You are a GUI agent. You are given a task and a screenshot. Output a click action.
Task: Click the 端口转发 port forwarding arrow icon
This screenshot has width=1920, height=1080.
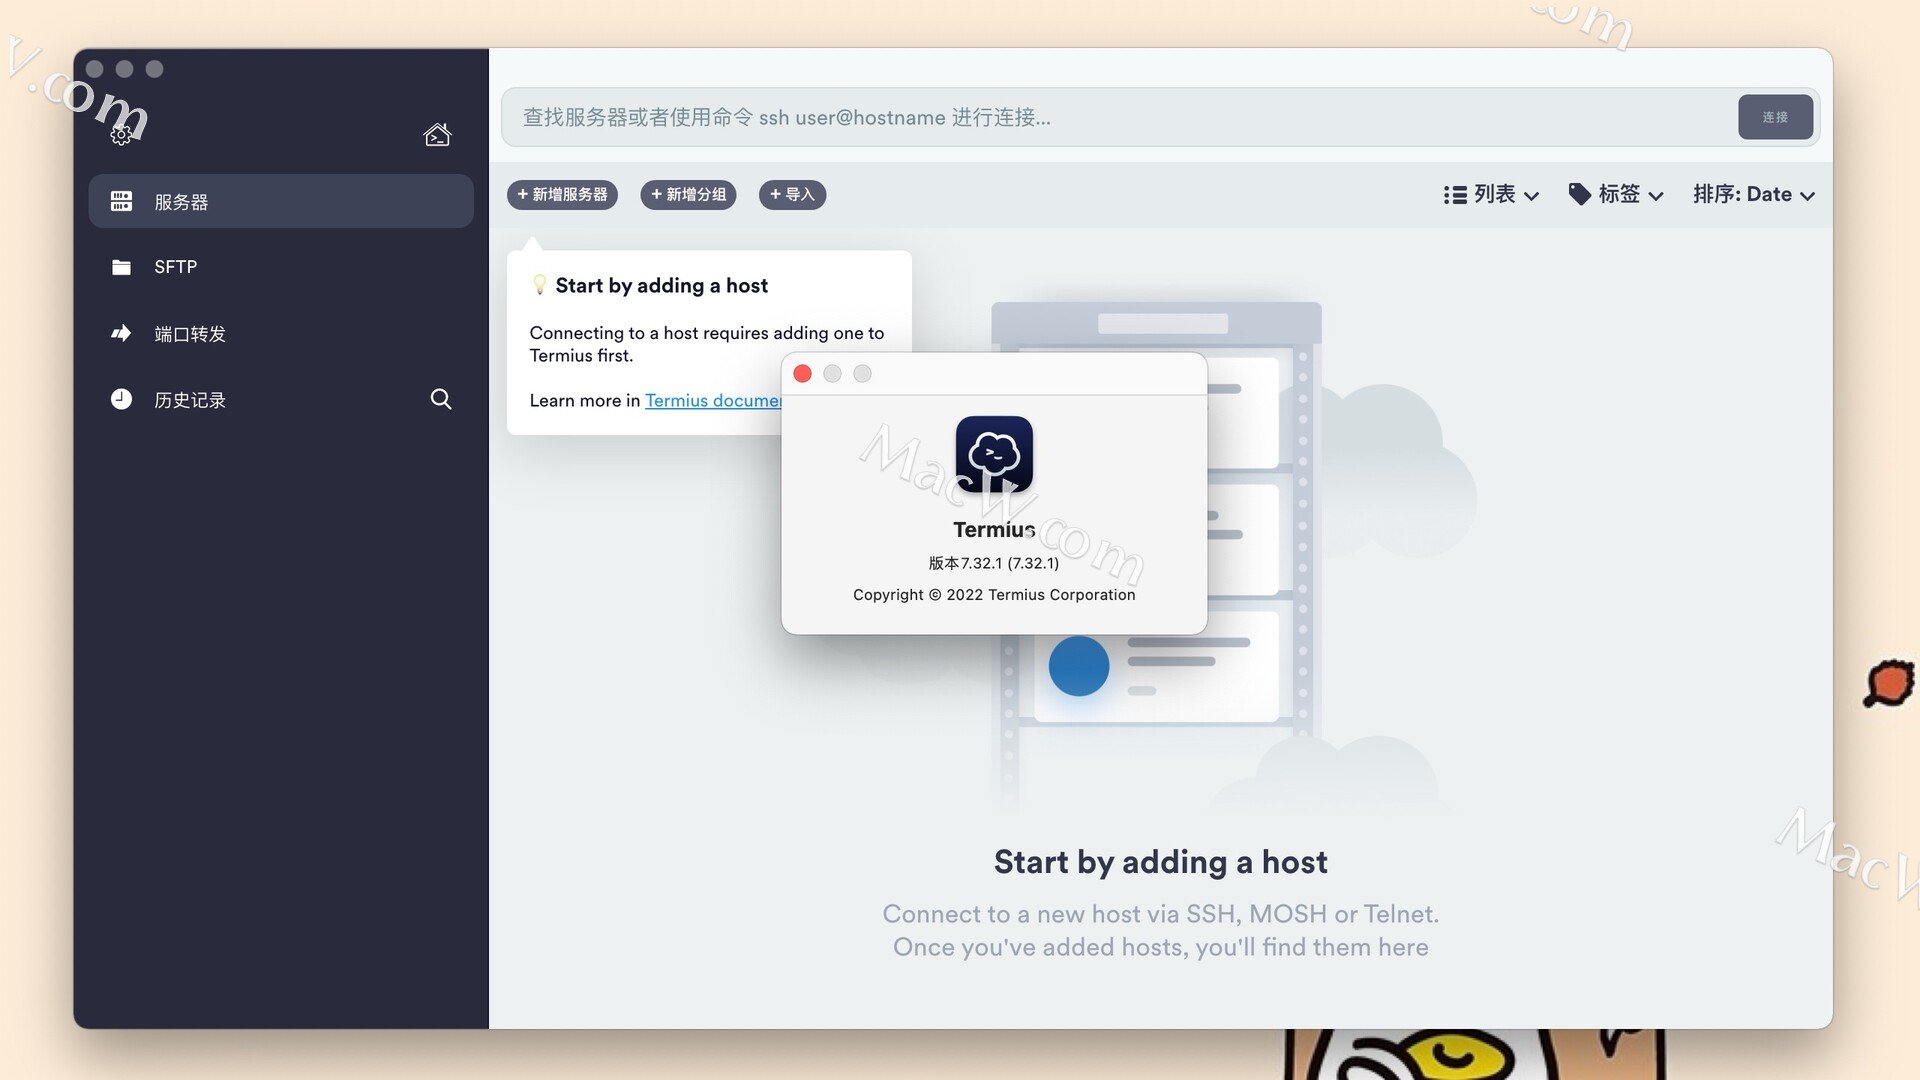pyautogui.click(x=121, y=333)
